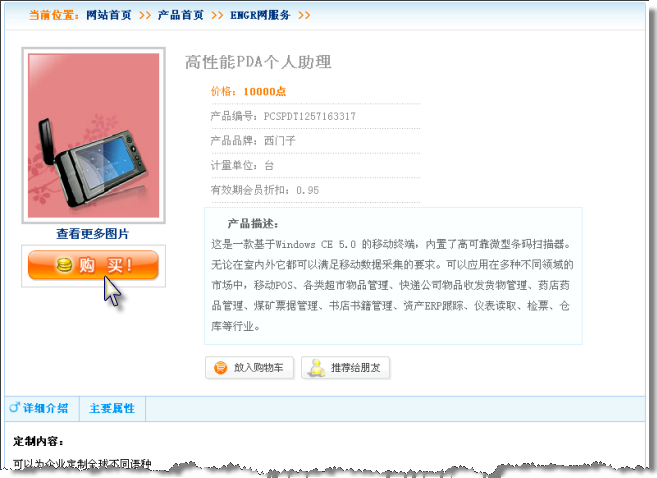This screenshot has height=478, width=657.
Task: Click the person icon beside 推荐给朋友
Action: 317,368
